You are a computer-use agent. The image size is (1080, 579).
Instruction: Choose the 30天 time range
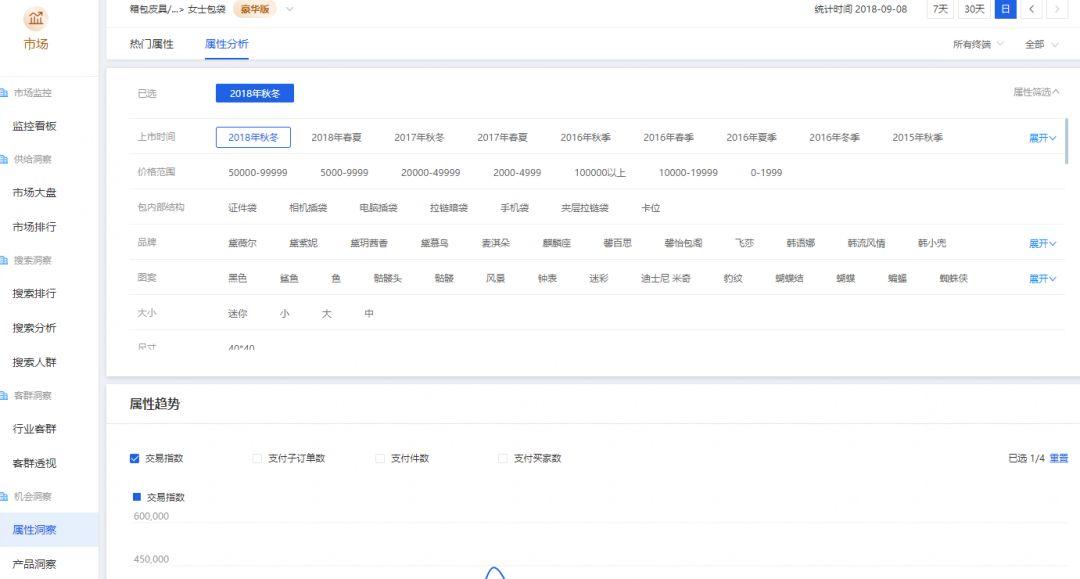click(974, 9)
